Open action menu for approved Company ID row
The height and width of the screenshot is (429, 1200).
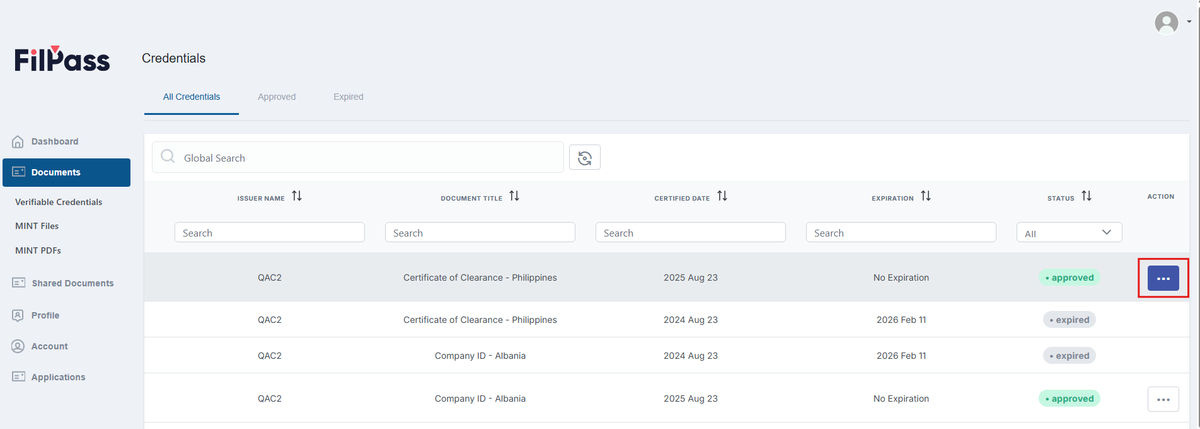point(1163,399)
